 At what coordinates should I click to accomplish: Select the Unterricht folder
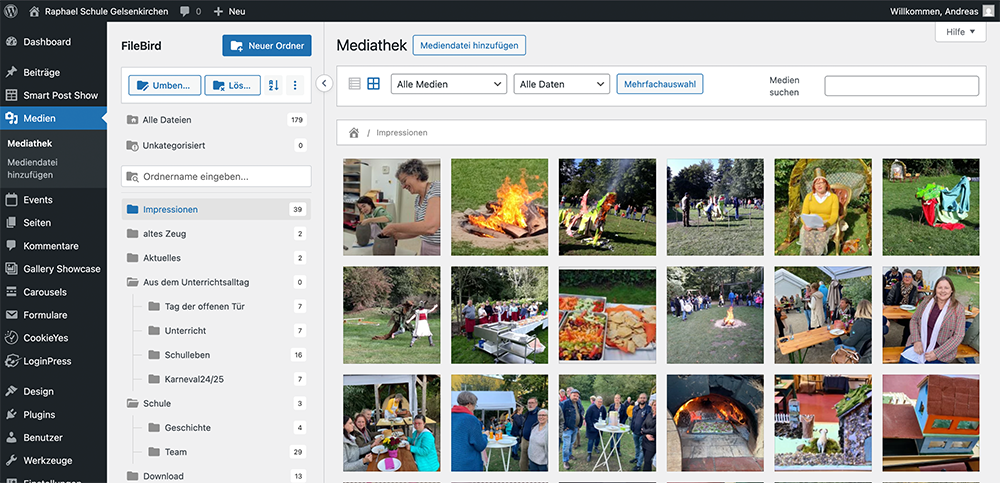[x=226, y=331]
